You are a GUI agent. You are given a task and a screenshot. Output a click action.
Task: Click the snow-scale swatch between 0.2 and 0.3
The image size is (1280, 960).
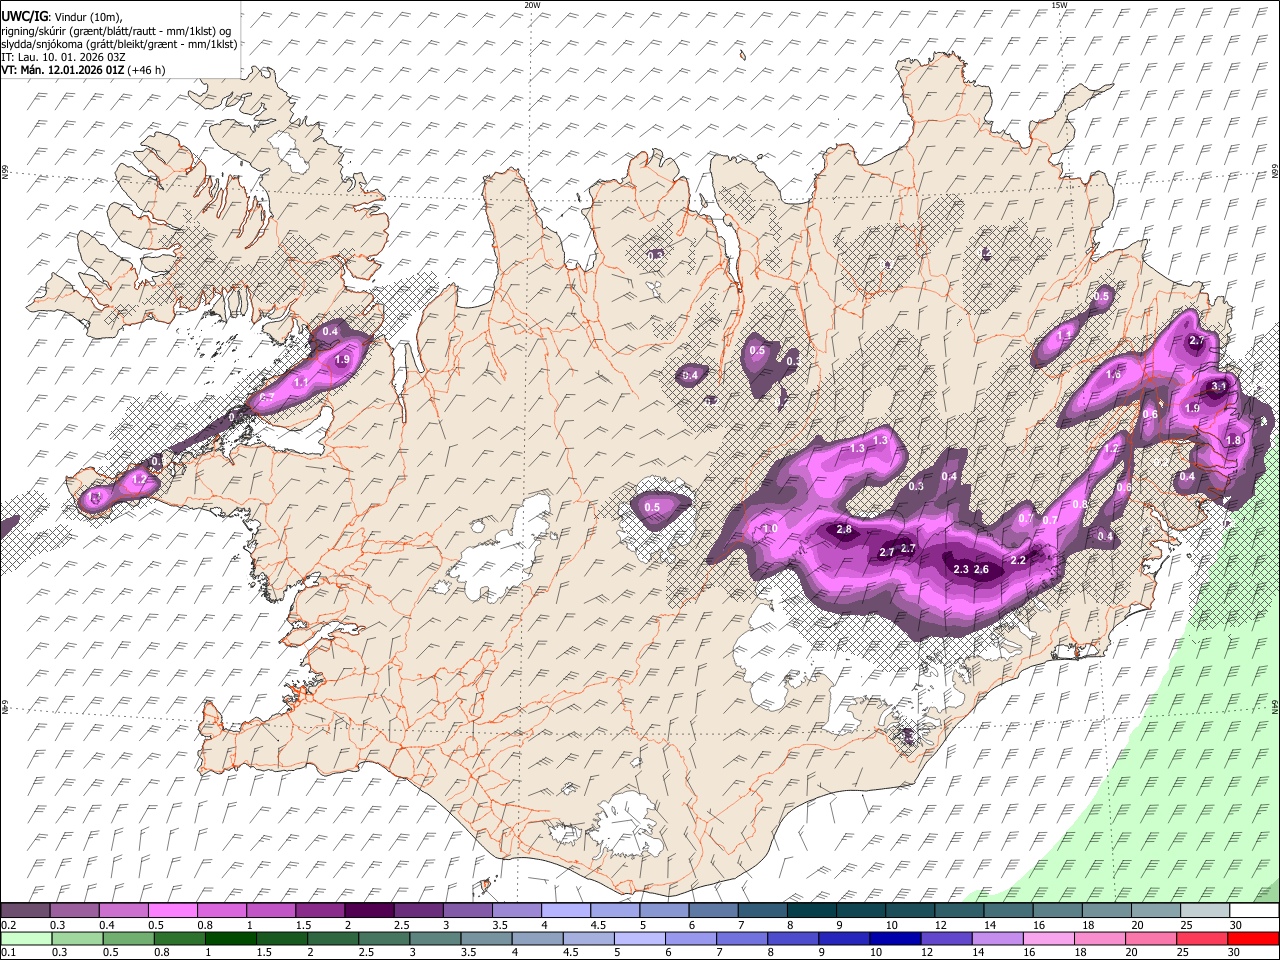click(x=27, y=910)
